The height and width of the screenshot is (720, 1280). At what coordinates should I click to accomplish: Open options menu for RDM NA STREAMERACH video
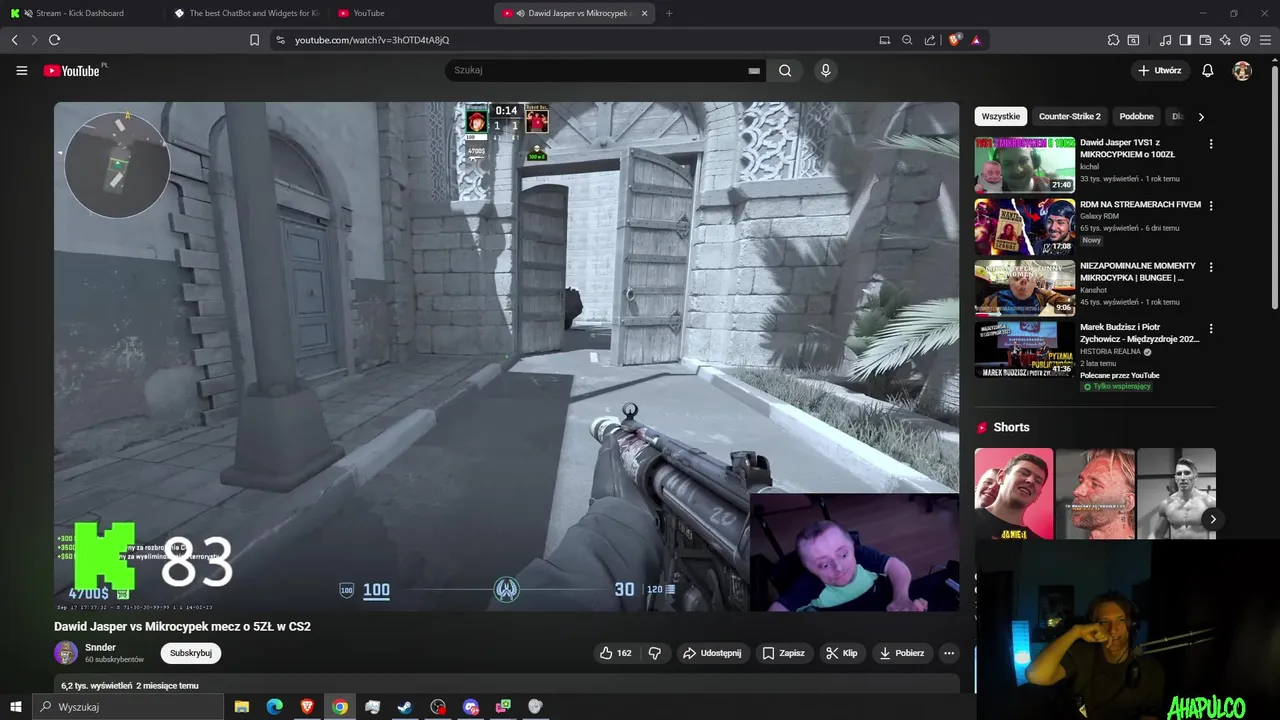1211,206
